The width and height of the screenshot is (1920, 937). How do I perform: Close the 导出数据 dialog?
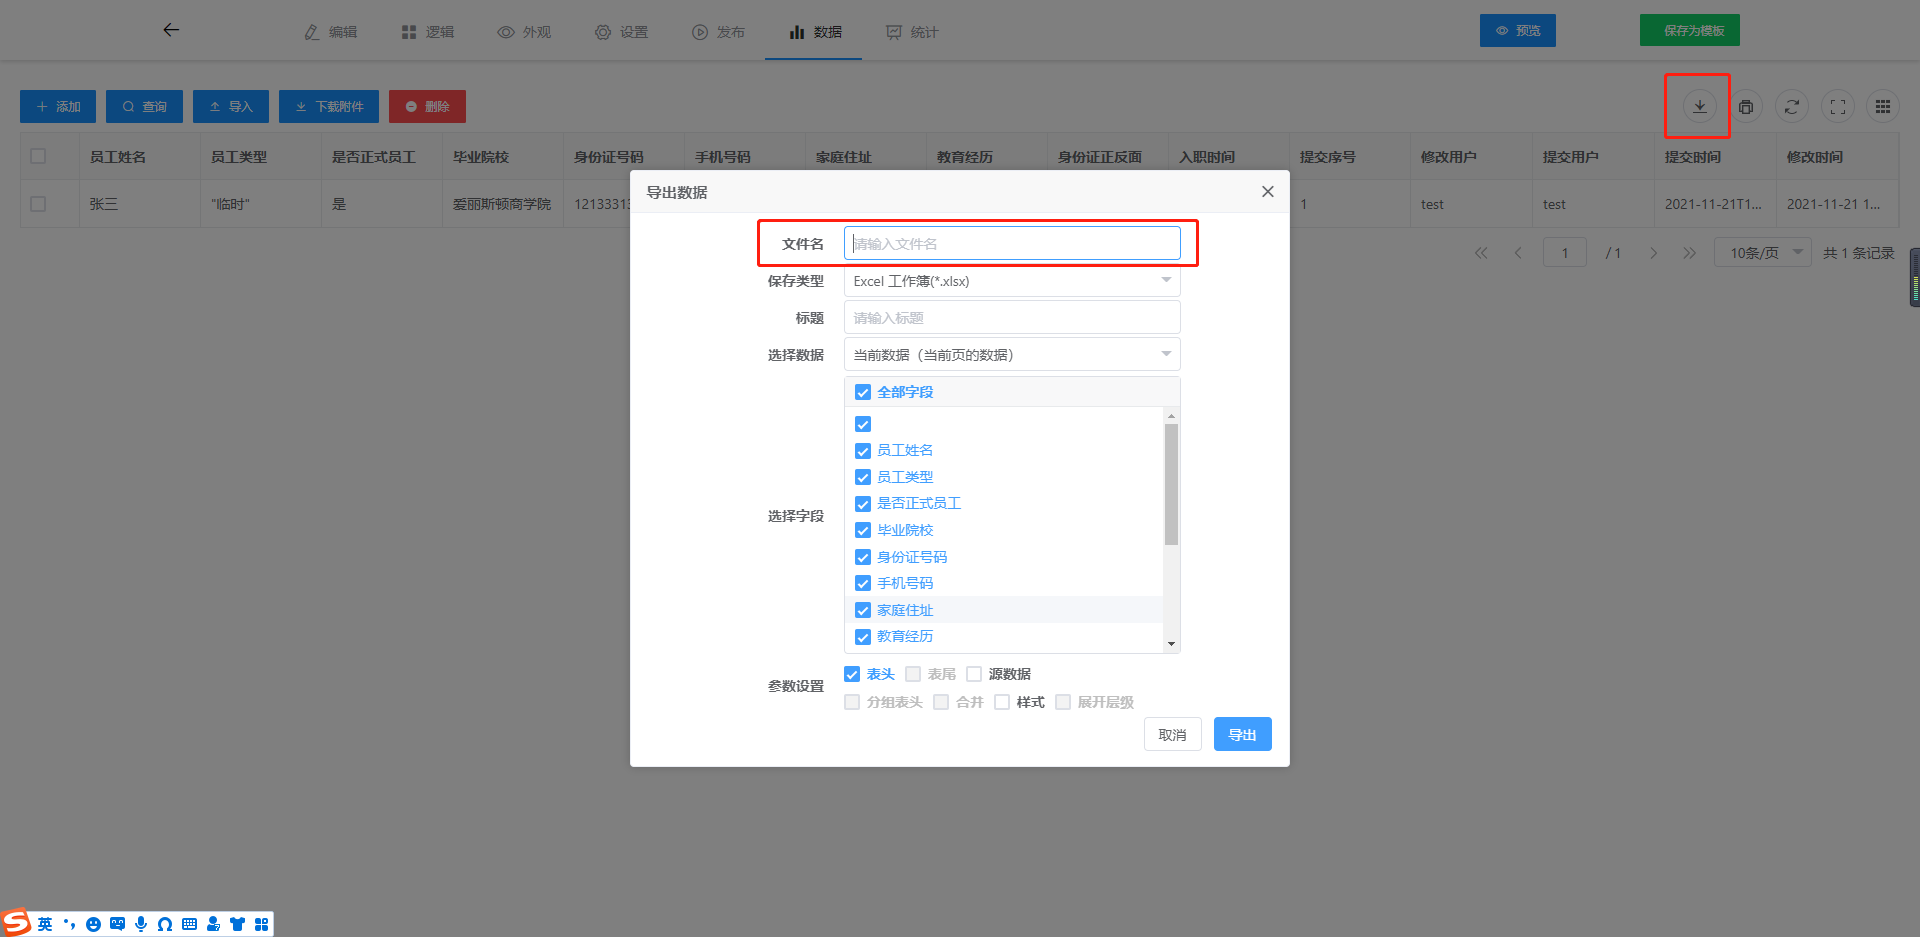tap(1267, 192)
